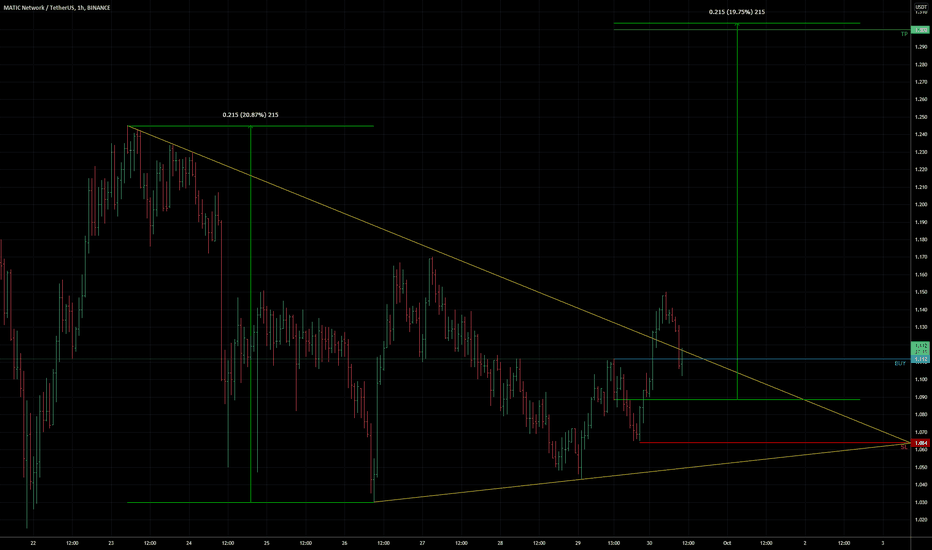Select the SL text label near triangle apex

point(903,447)
